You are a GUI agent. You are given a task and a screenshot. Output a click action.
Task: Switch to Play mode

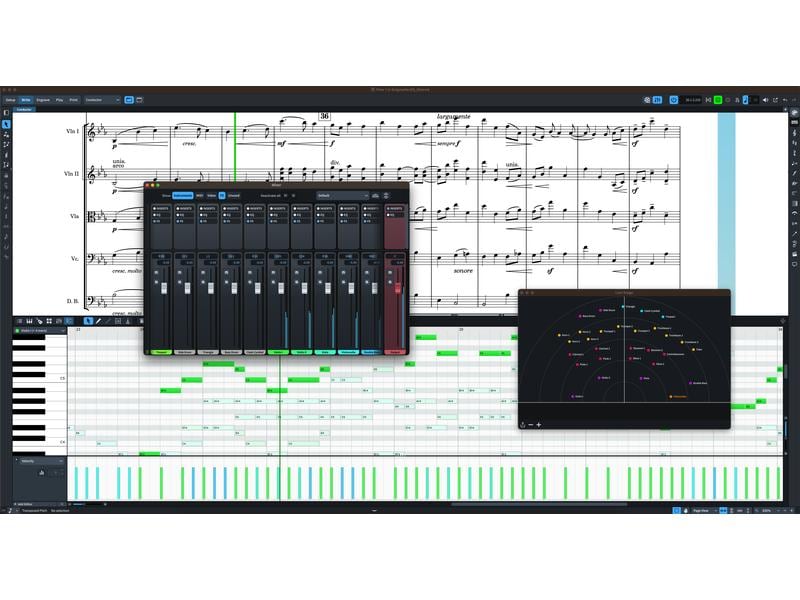click(x=59, y=100)
